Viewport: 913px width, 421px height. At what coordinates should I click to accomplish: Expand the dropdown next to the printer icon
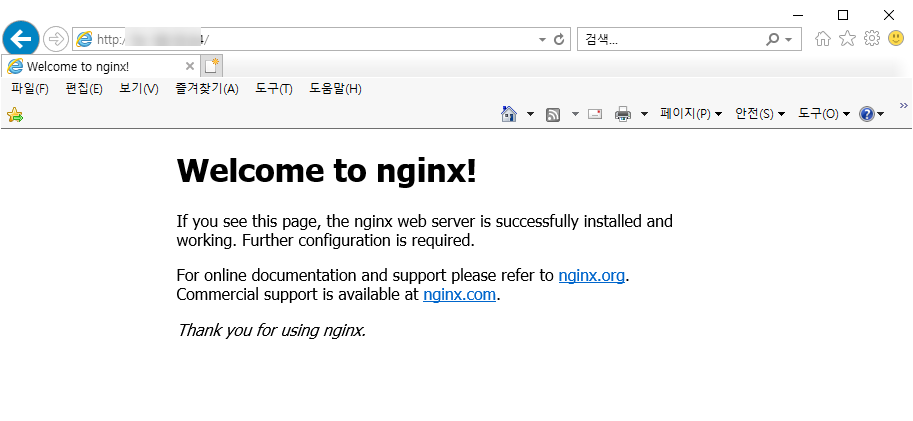644,114
